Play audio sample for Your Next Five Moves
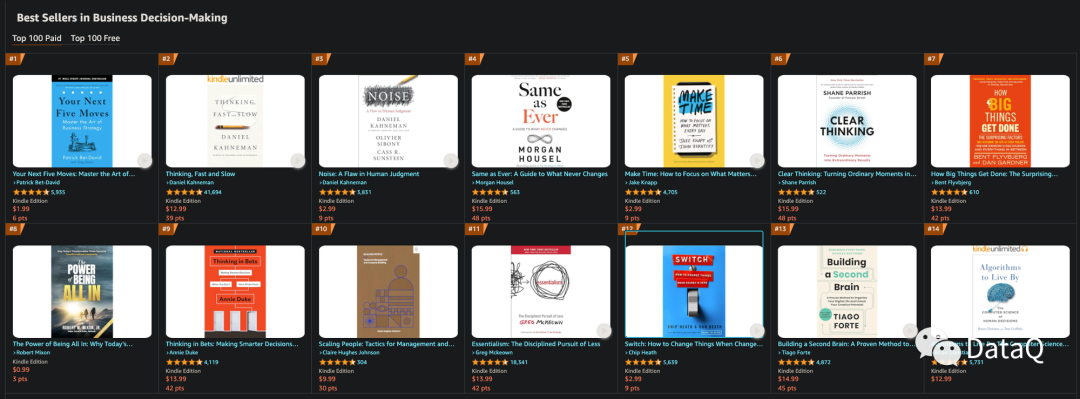Viewport: 1080px width, 399px height. tap(144, 160)
